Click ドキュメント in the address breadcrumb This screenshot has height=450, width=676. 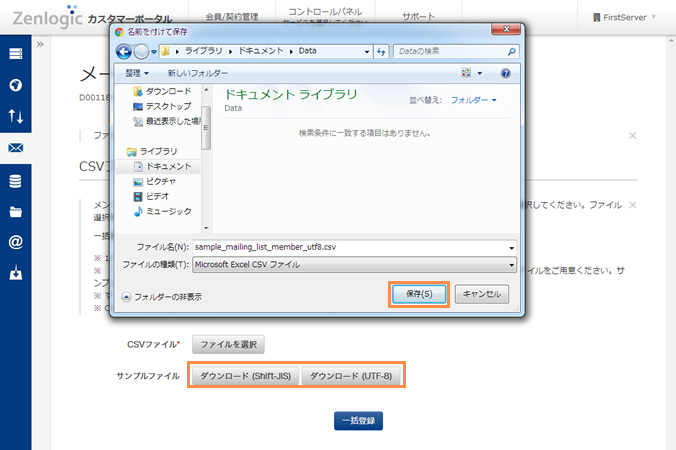(x=261, y=51)
